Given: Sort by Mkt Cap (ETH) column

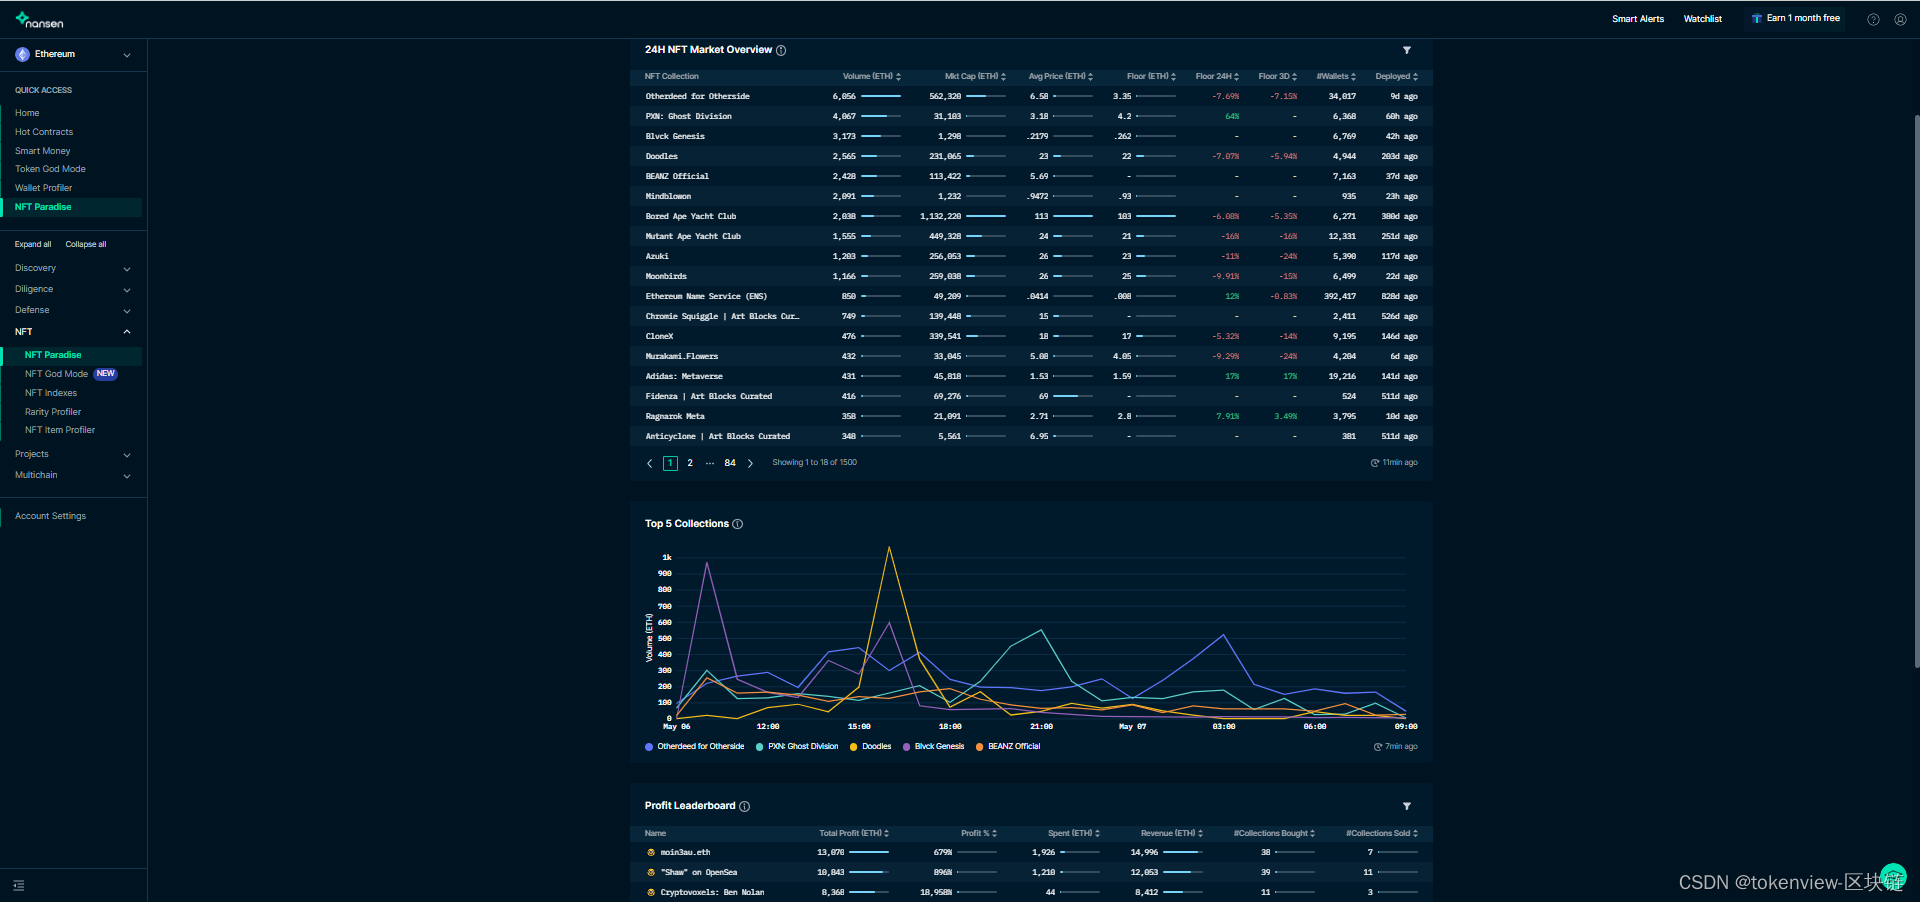Looking at the screenshot, I should (975, 76).
